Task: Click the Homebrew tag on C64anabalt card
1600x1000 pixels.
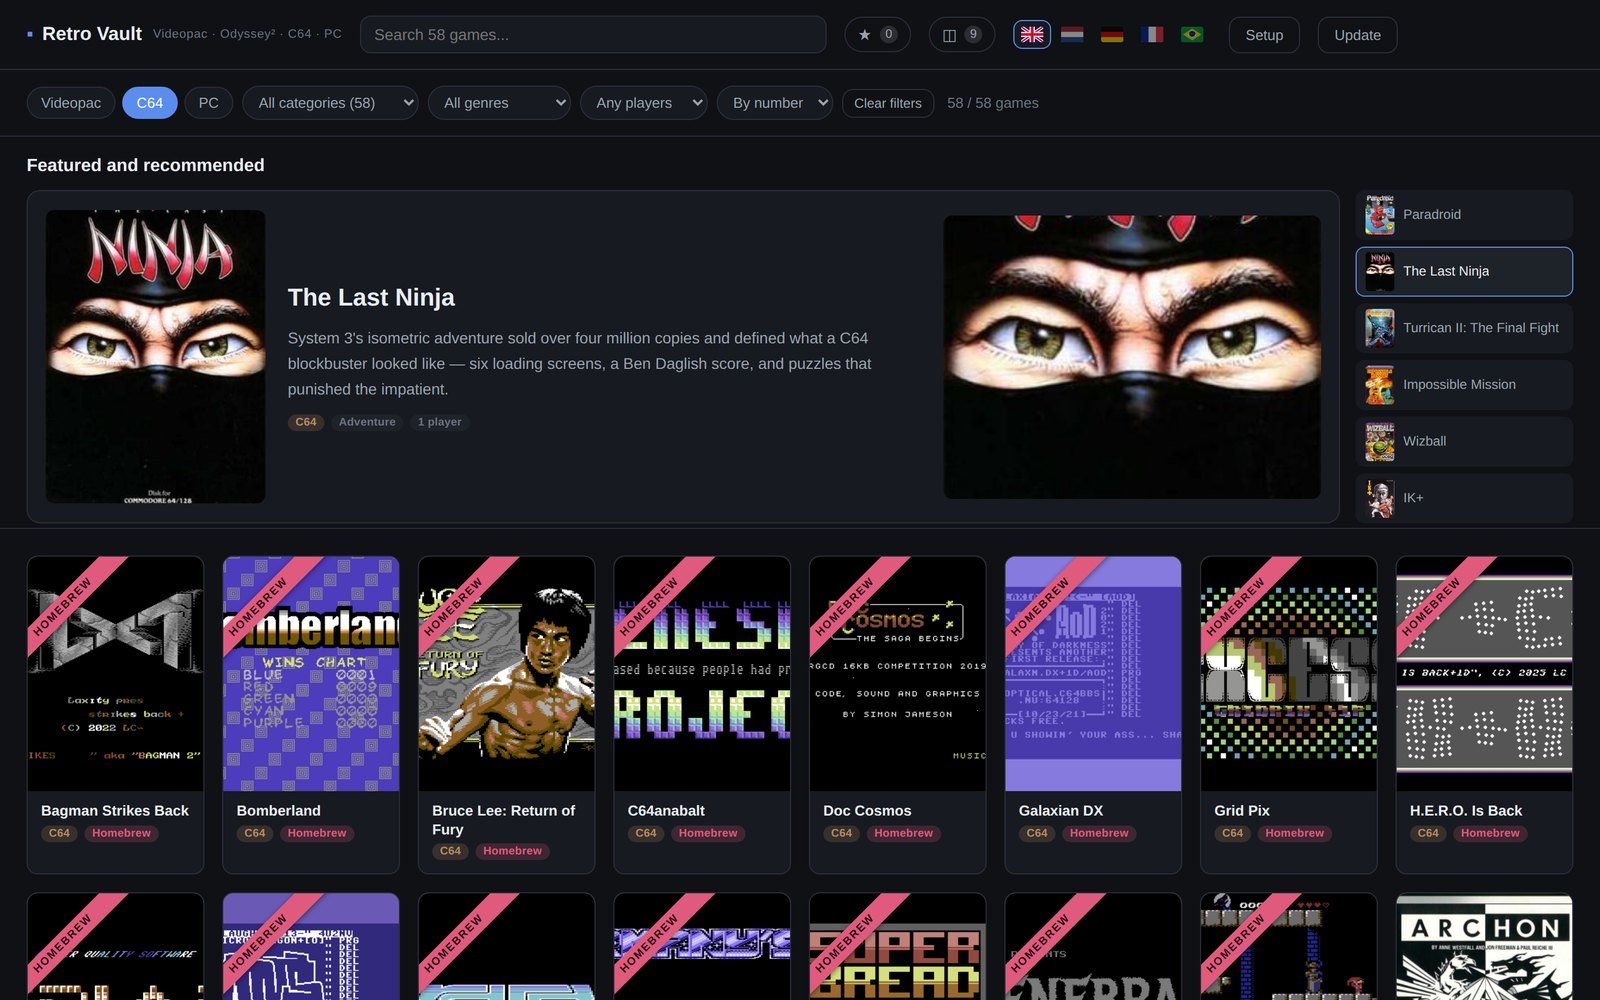Action: (708, 833)
